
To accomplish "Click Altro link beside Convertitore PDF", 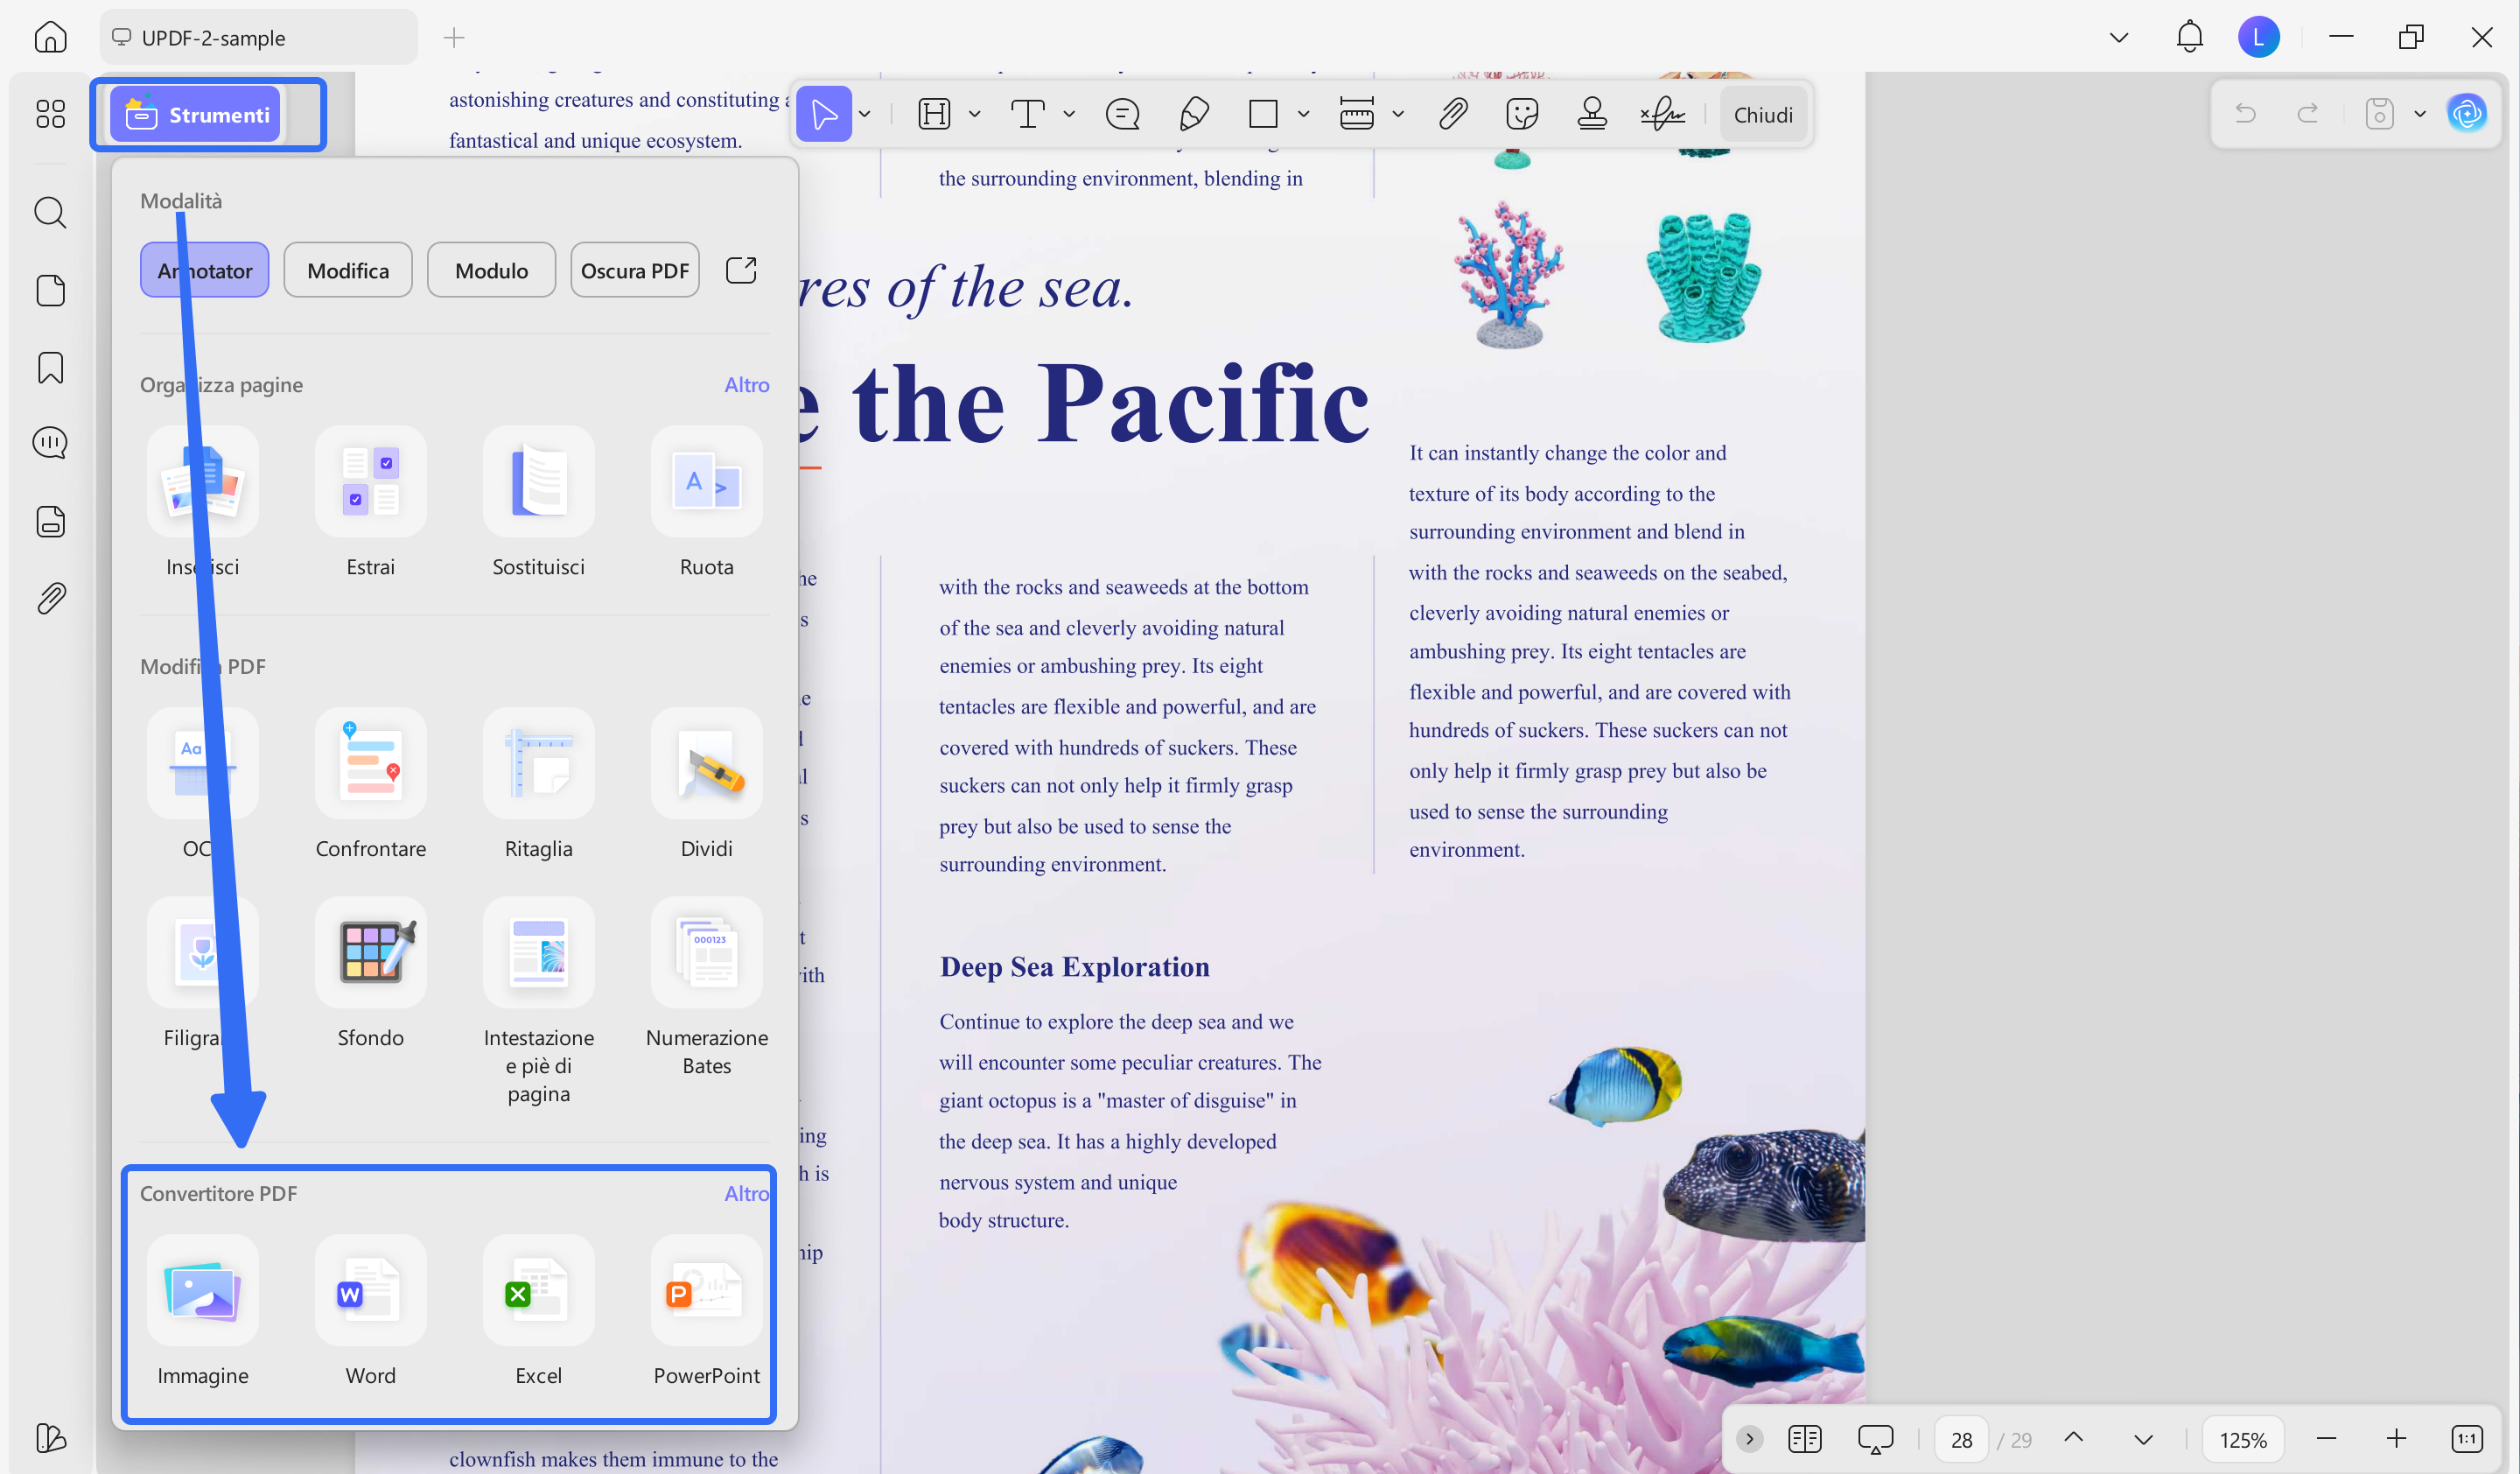I will 747,1193.
